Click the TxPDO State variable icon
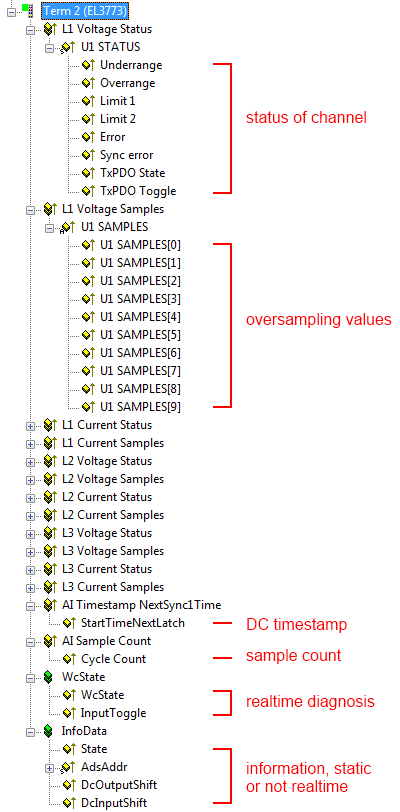The width and height of the screenshot is (400, 812). point(88,173)
